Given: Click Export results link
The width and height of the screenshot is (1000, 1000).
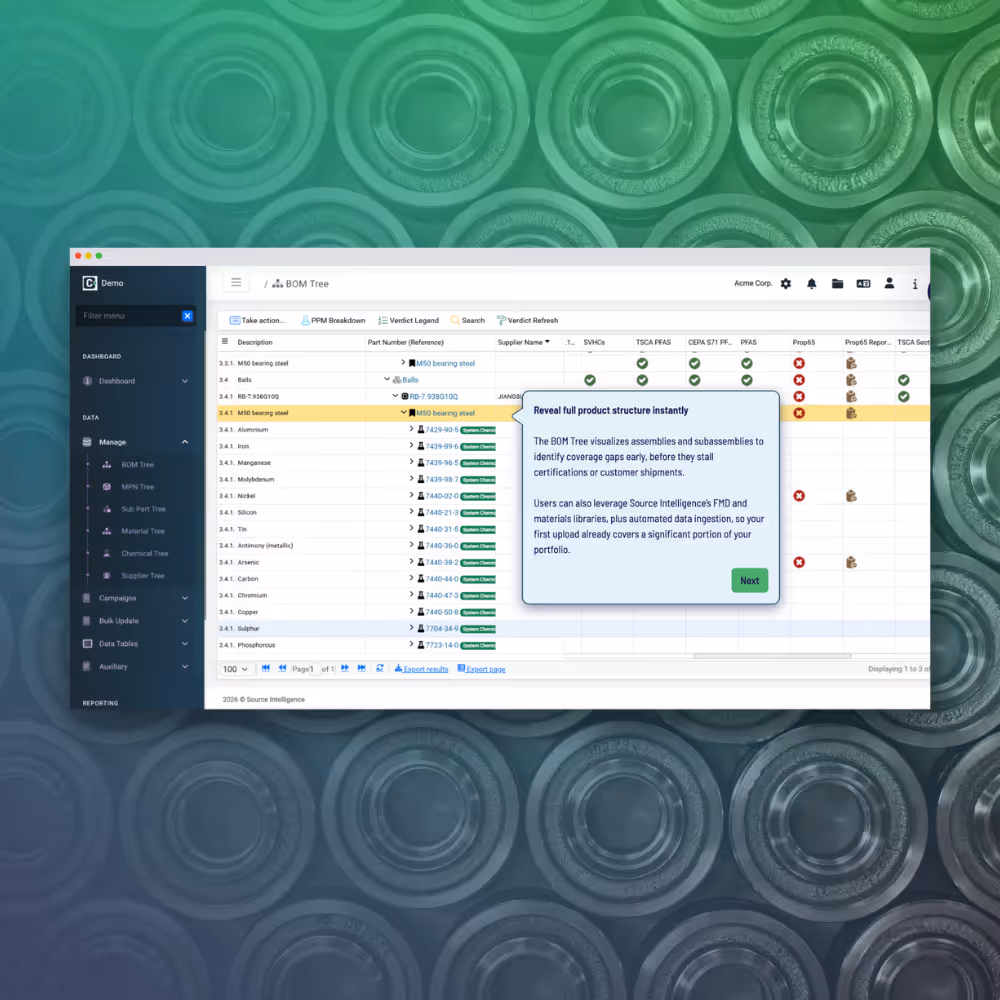Looking at the screenshot, I should pyautogui.click(x=421, y=669).
